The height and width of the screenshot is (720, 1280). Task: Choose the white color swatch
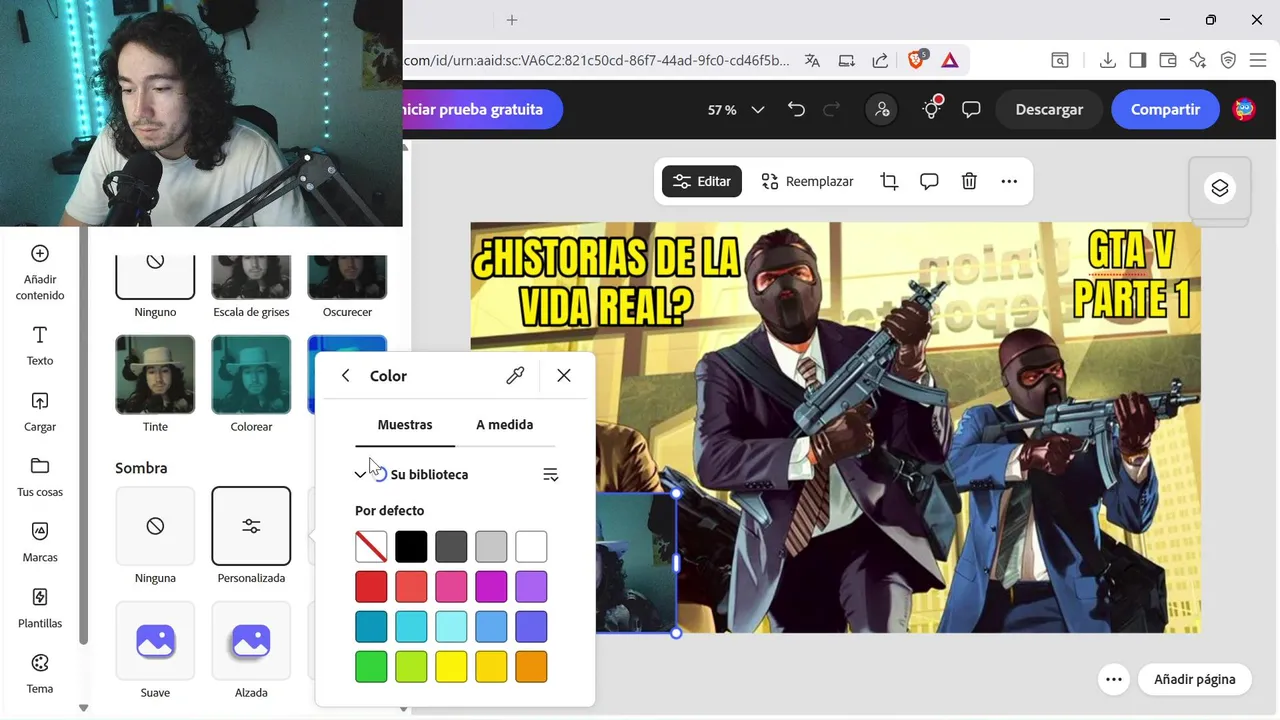click(x=531, y=547)
